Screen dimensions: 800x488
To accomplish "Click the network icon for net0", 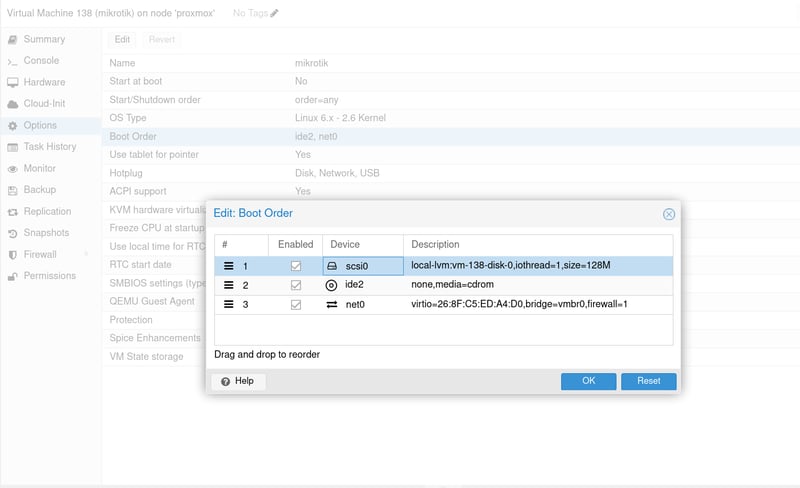I will [332, 304].
